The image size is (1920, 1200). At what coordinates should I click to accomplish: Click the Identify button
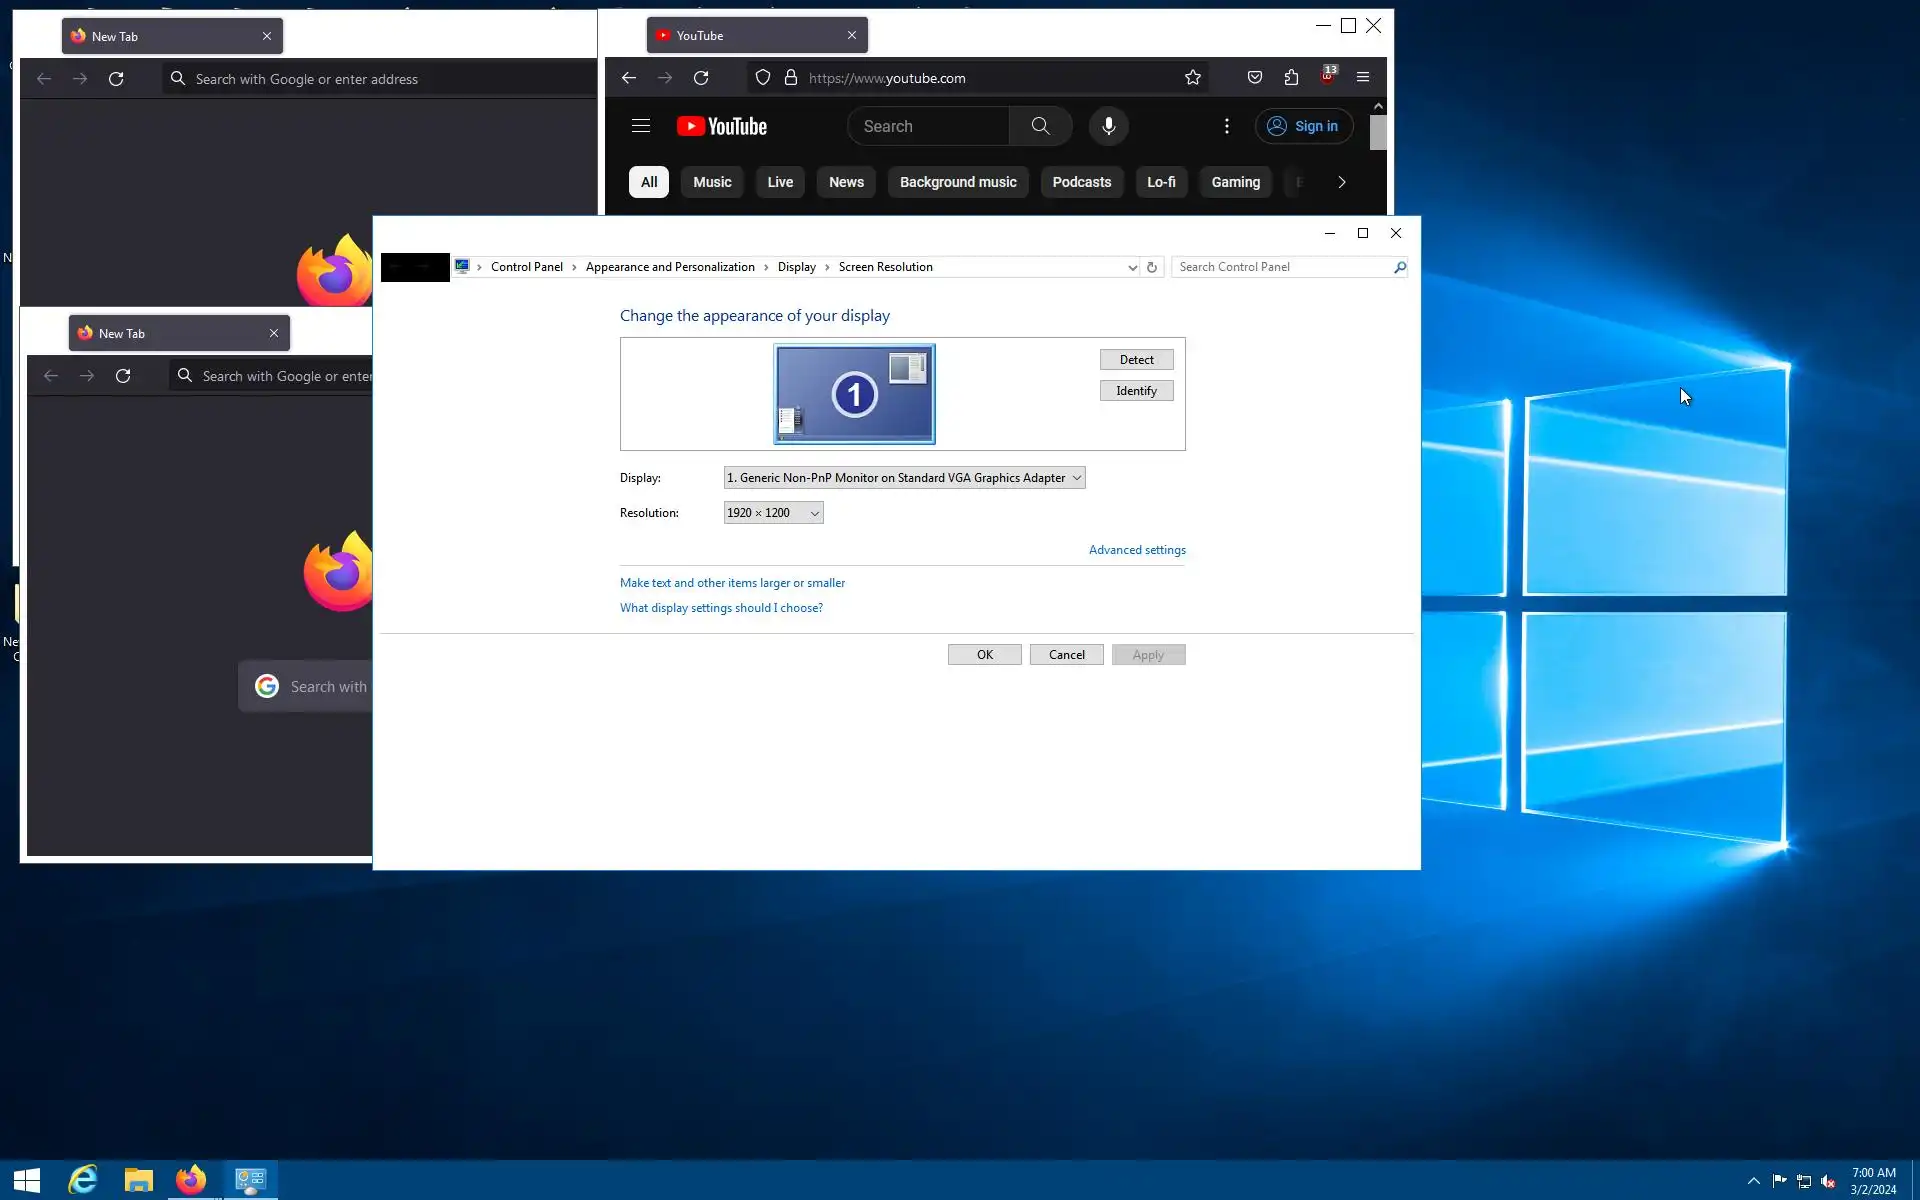(x=1136, y=391)
